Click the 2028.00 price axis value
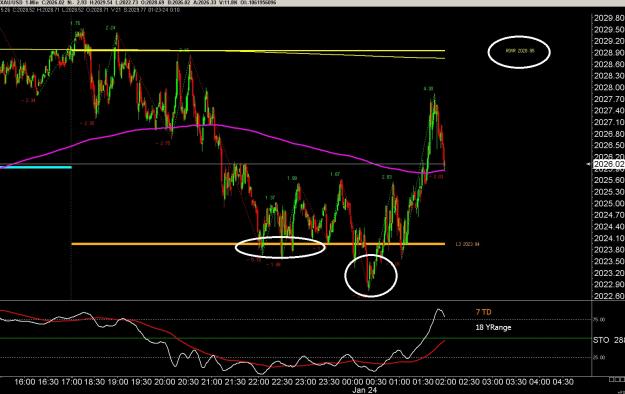Screen dimensions: 625x394 pos(609,87)
